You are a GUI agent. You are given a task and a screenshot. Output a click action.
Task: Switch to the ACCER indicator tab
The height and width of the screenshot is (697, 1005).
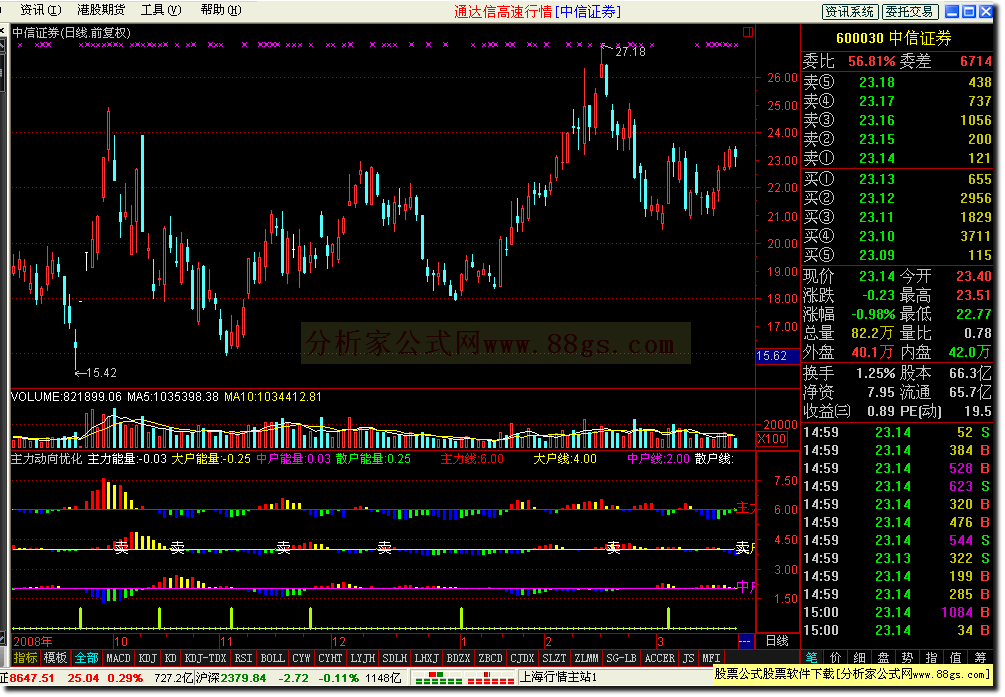click(x=660, y=658)
